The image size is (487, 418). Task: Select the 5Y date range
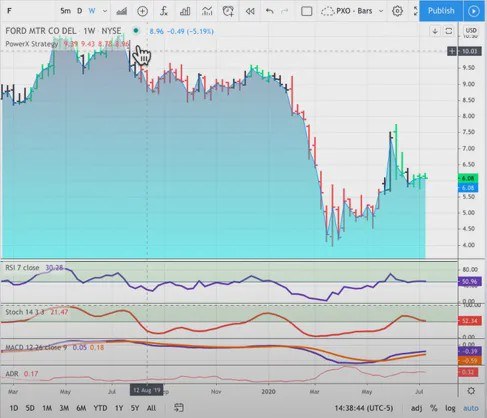click(135, 408)
